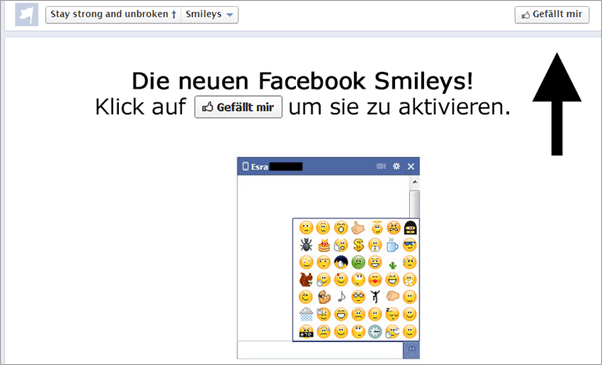Open the Smileys dropdown menu
Viewport: 602px width, 365px height.
pyautogui.click(x=209, y=15)
